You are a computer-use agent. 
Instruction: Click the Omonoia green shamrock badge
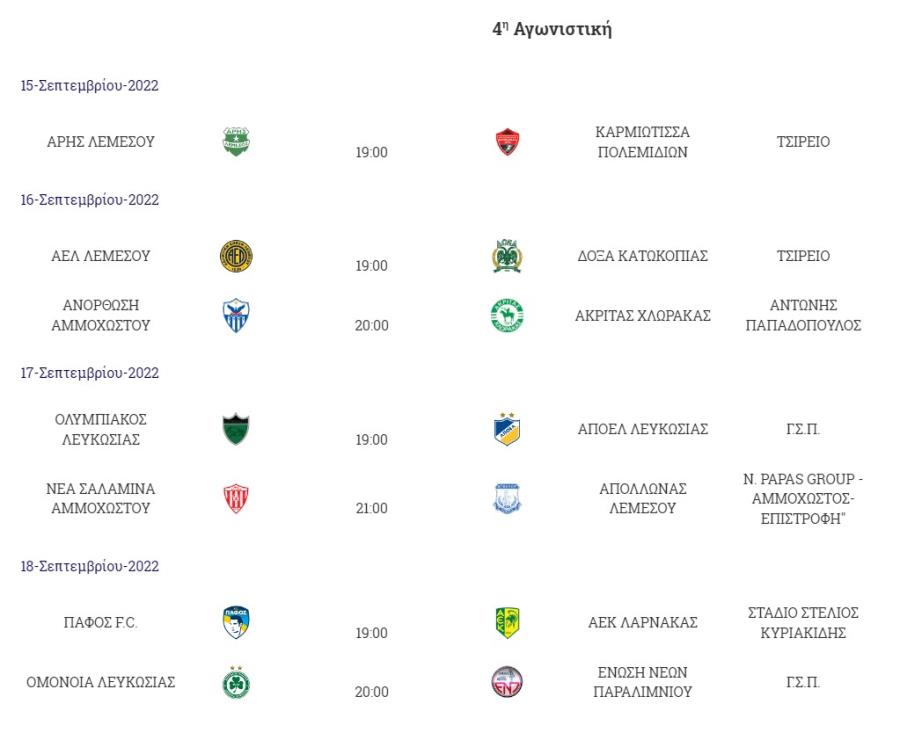pos(236,682)
